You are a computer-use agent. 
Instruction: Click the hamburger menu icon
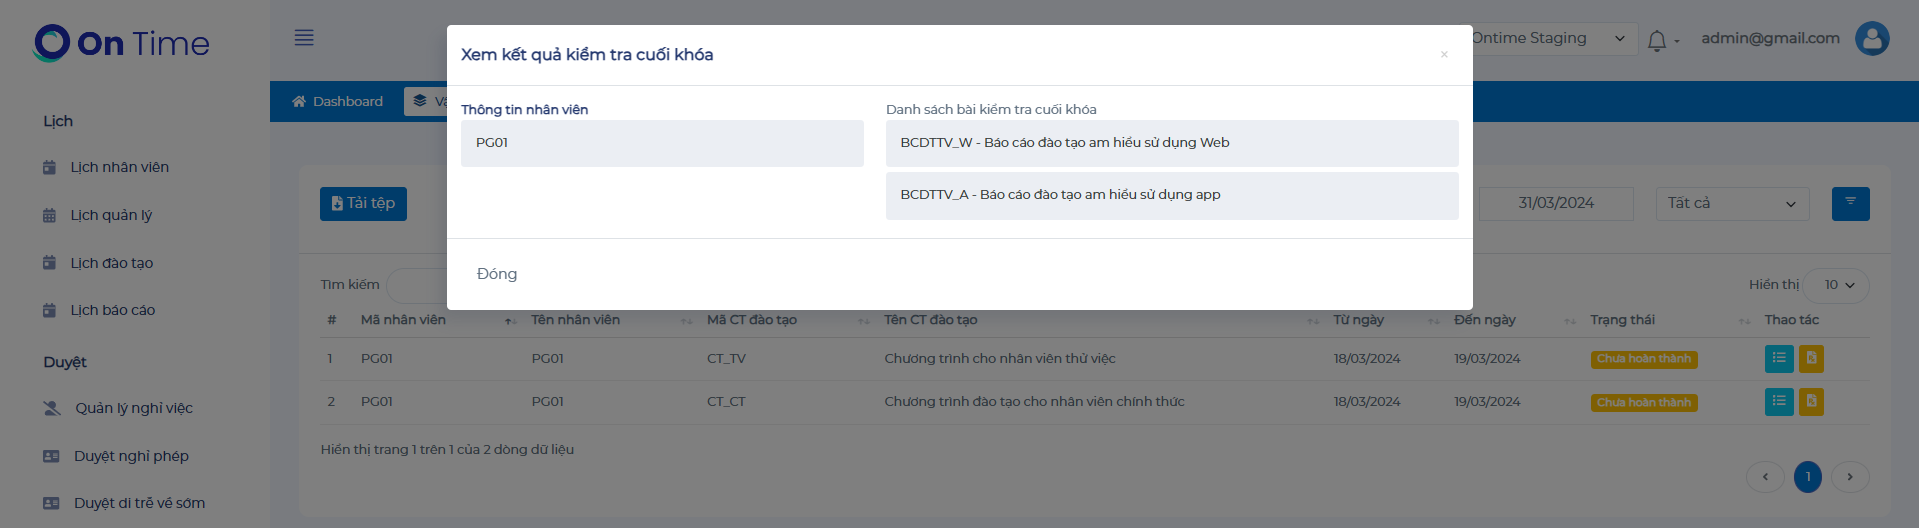coord(304,38)
